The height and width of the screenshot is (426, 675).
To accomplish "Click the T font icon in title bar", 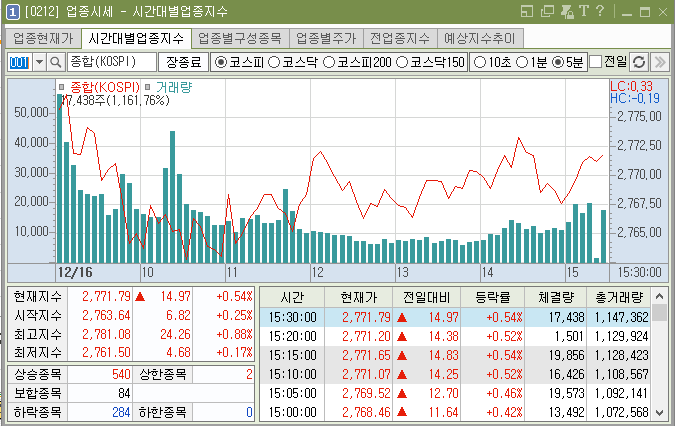I will tap(584, 11).
